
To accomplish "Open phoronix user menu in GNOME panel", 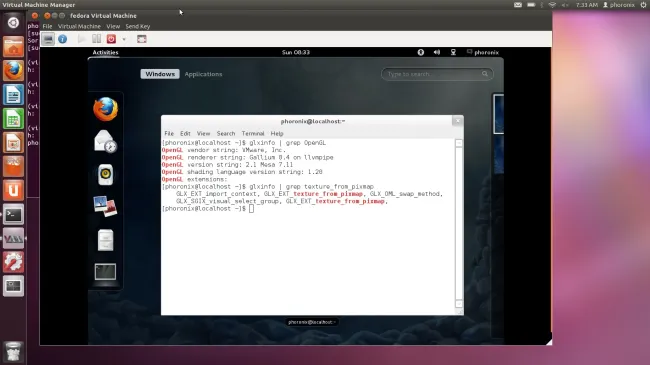I will pos(483,52).
